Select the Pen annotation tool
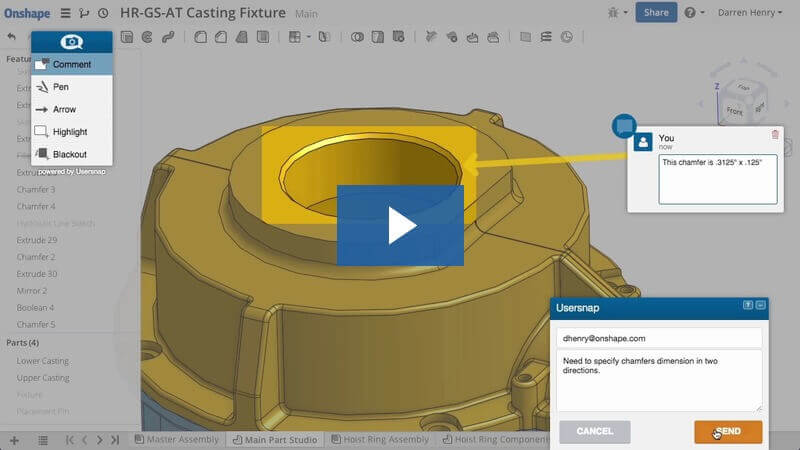Viewport: 800px width, 450px height. [x=72, y=87]
